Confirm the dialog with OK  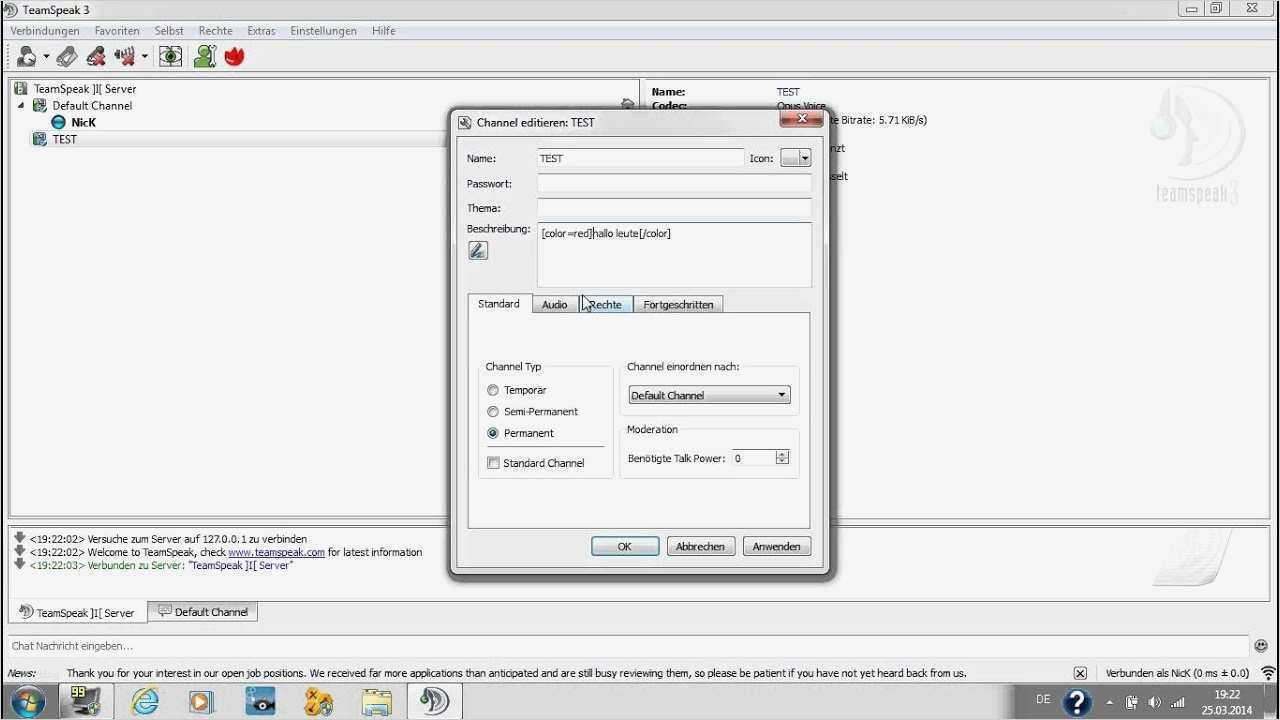pos(625,547)
